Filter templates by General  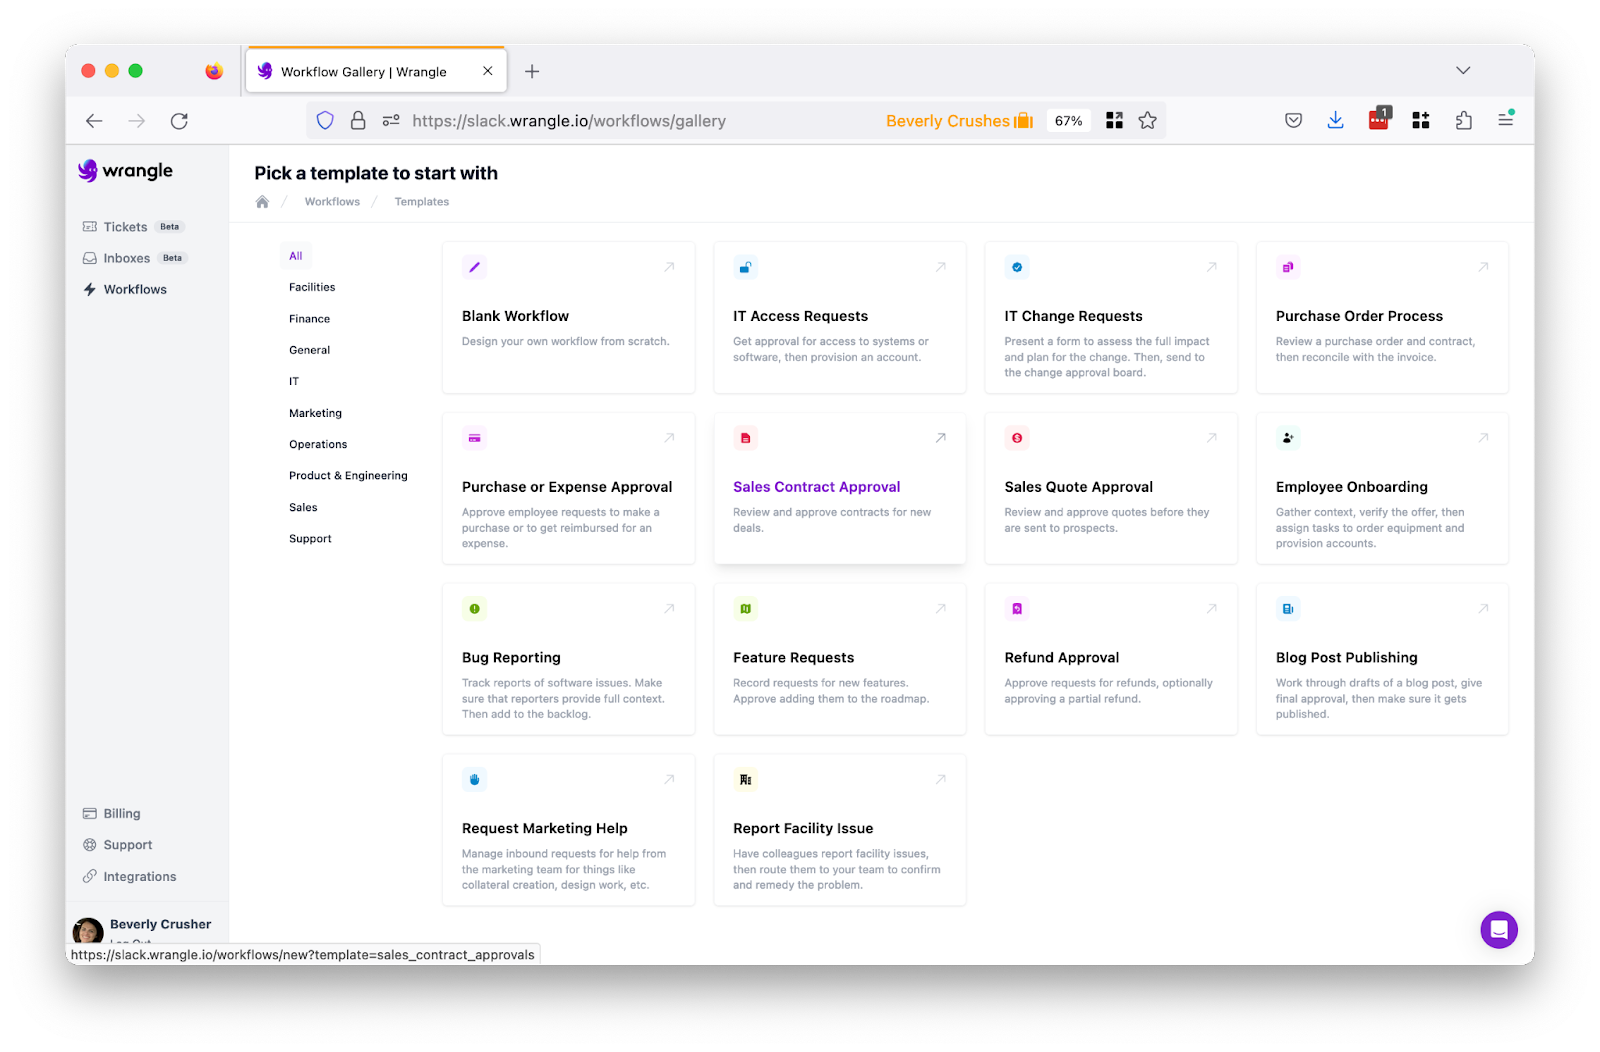(x=310, y=350)
